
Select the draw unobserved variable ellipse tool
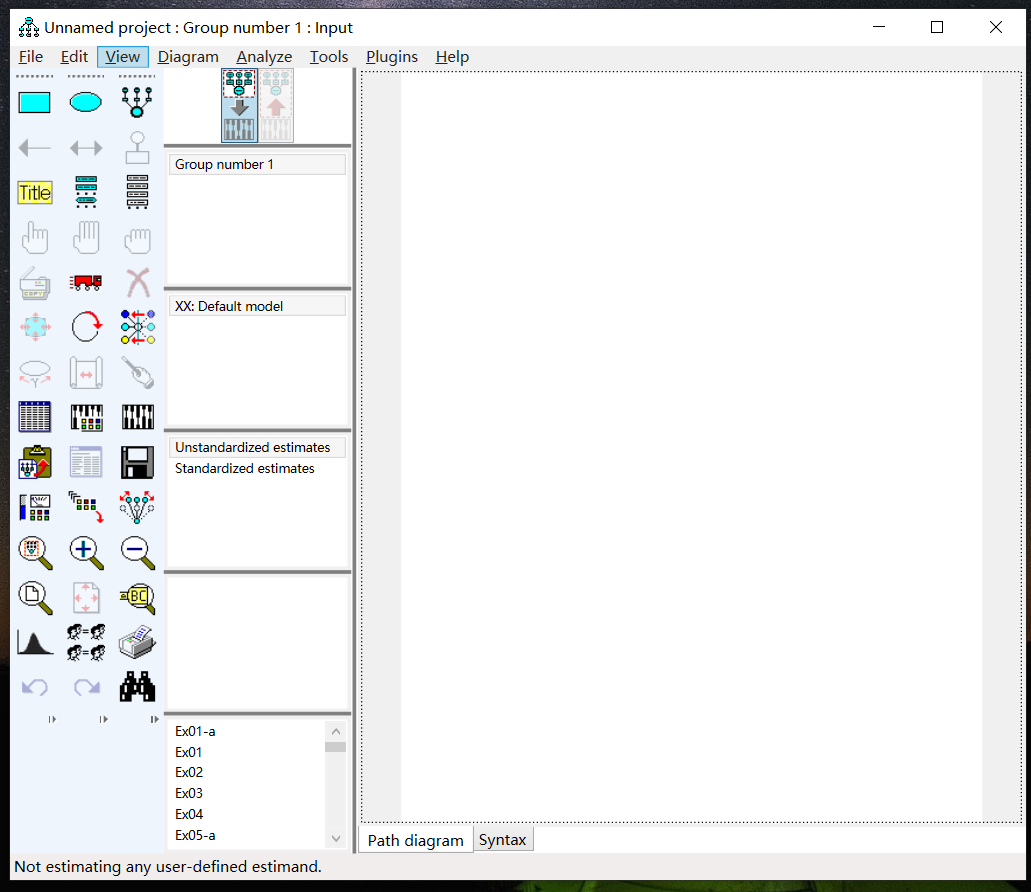tap(86, 102)
